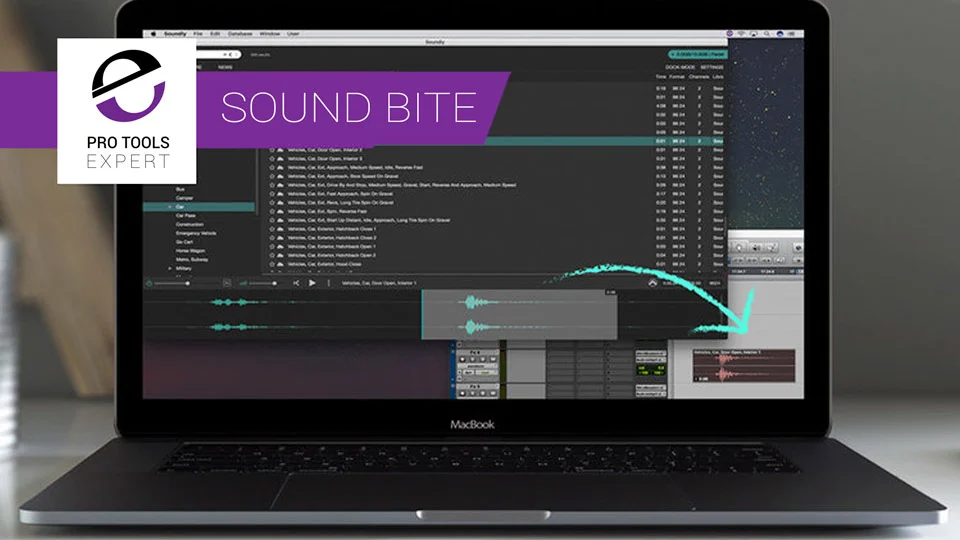Click record-enable on Pro Tools Fx 9 track
The image size is (960, 540).
point(462,394)
